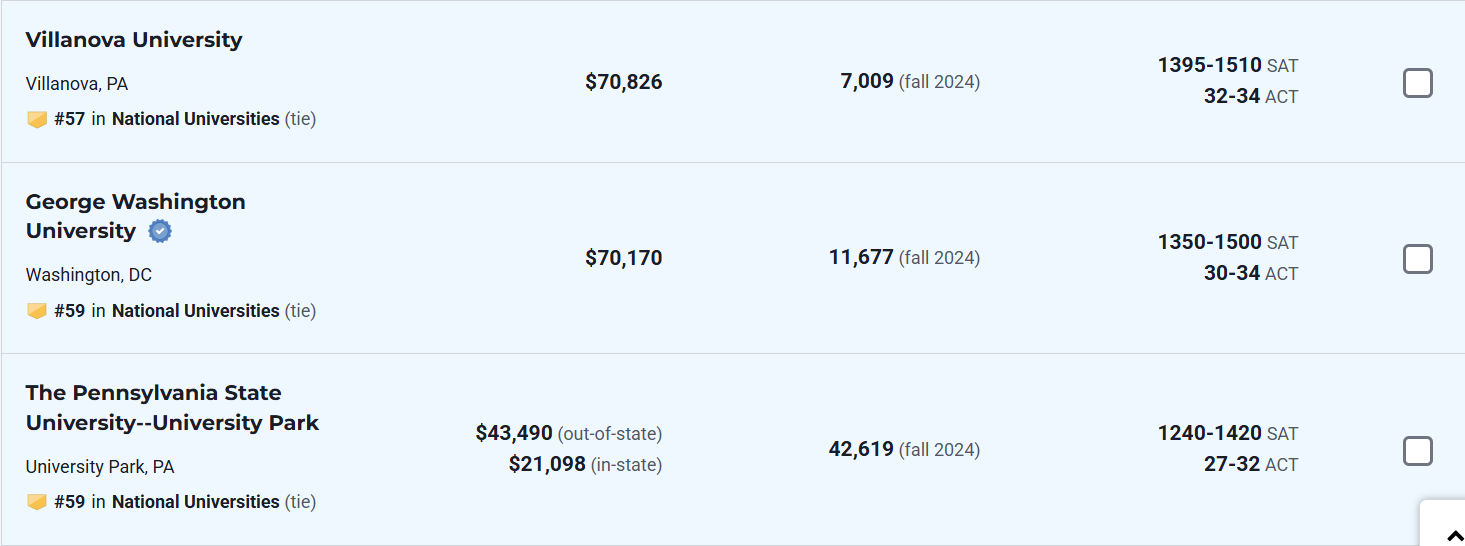Click Penn State's 27-32 ACT range
The image size is (1465, 546).
pos(1231,464)
